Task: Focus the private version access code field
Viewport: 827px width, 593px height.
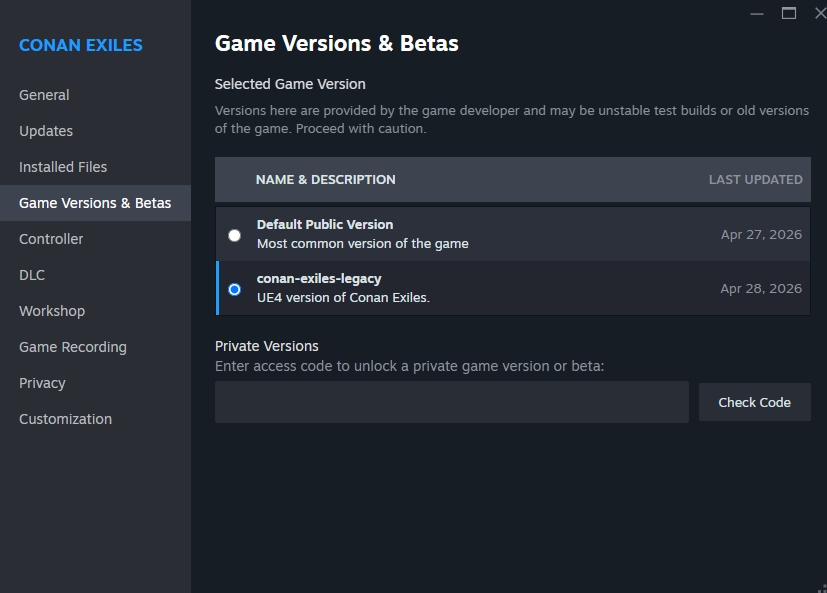Action: pyautogui.click(x=451, y=402)
